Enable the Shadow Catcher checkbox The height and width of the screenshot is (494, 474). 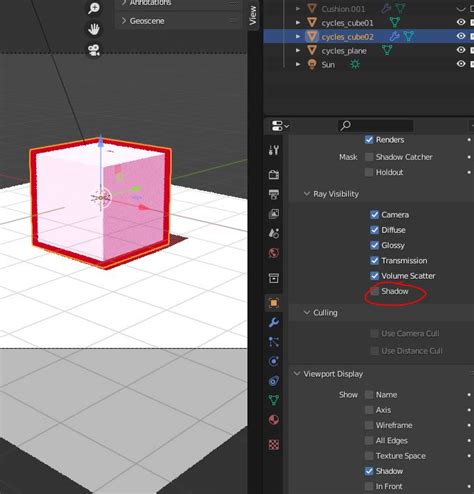click(369, 157)
